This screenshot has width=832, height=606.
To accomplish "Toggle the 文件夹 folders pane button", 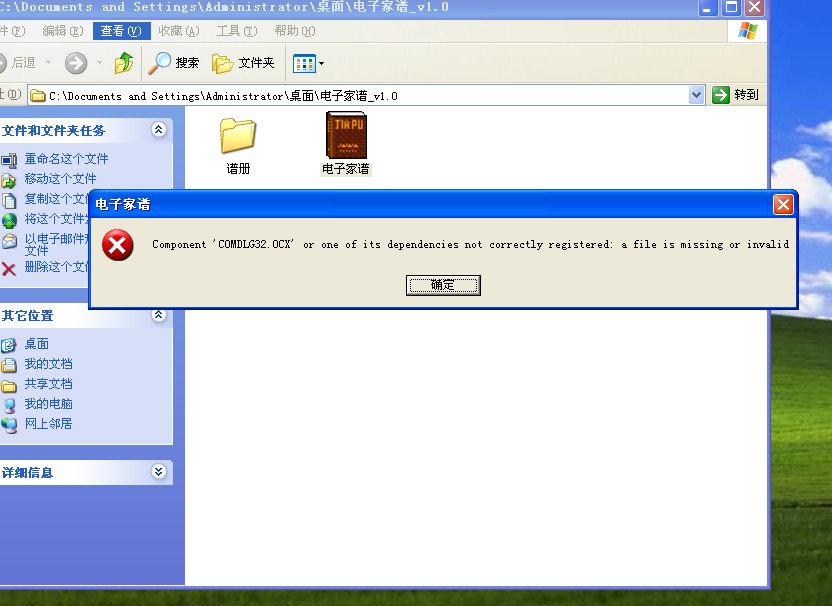I will [x=243, y=63].
